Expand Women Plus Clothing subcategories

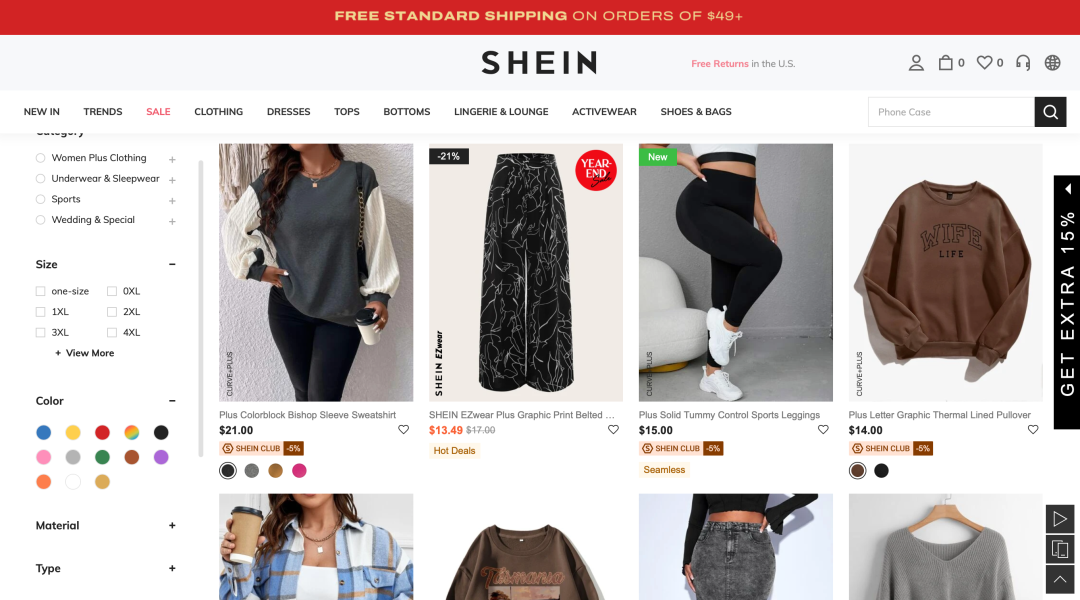click(172, 159)
